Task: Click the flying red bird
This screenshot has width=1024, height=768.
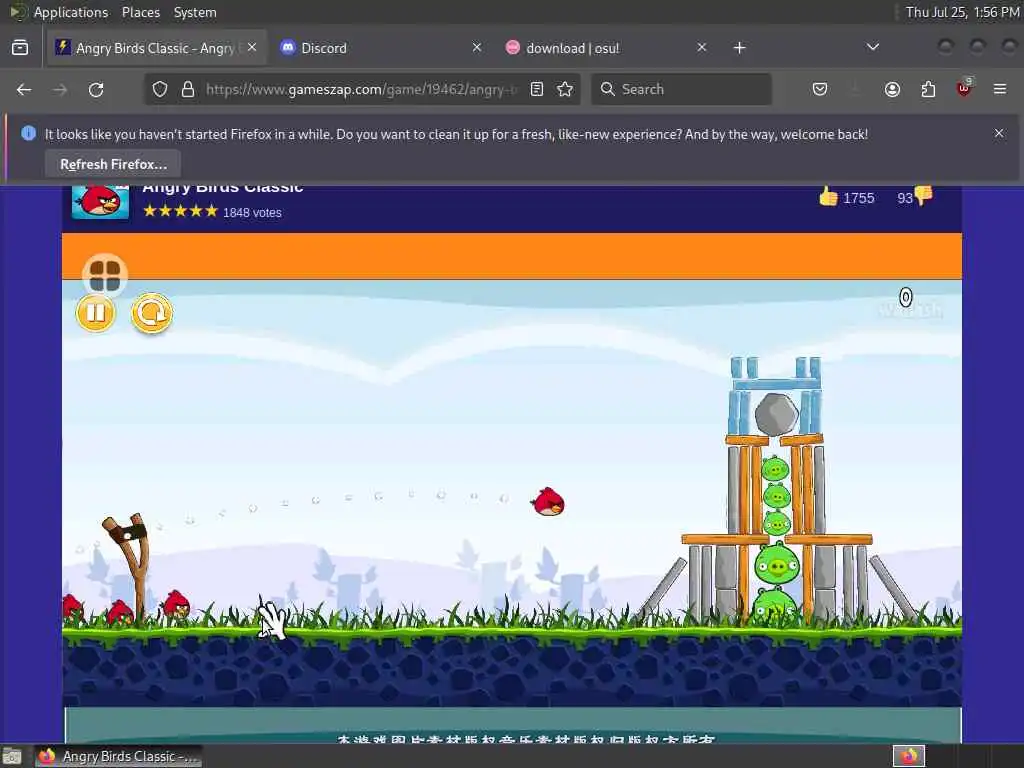Action: tap(548, 502)
